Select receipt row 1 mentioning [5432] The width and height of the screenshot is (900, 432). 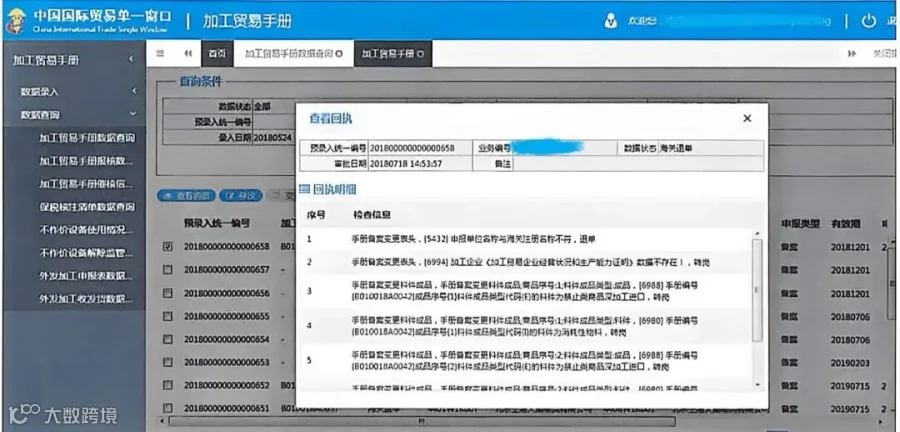525,239
